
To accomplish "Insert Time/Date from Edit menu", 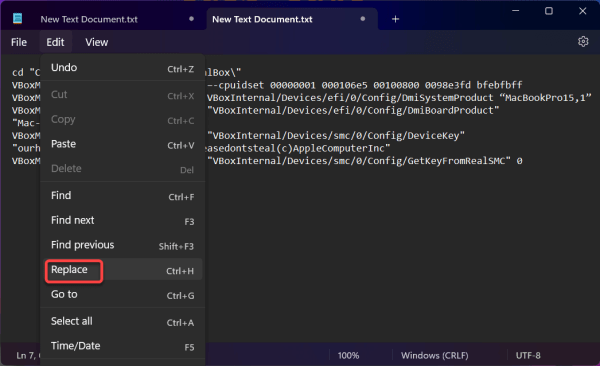I will coord(122,346).
